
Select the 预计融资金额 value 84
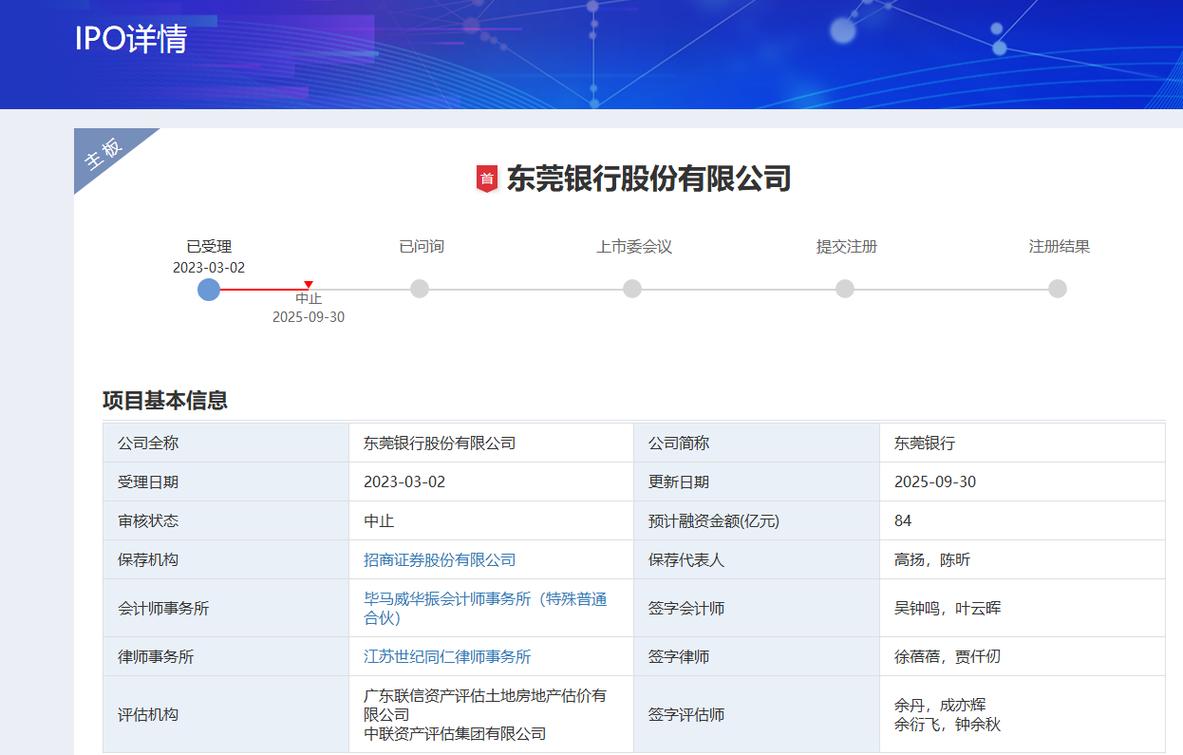tap(901, 520)
